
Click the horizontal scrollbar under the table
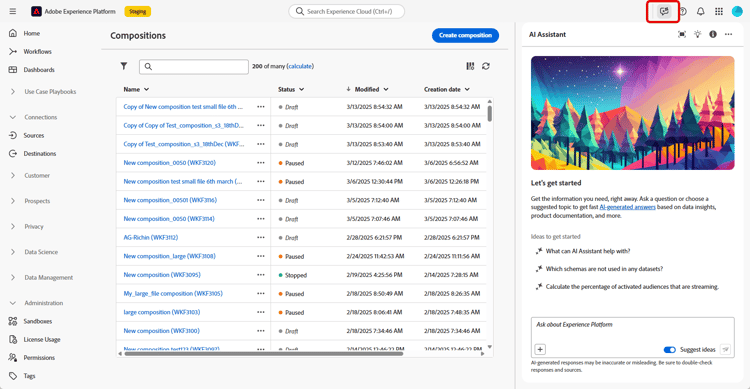tap(264, 354)
